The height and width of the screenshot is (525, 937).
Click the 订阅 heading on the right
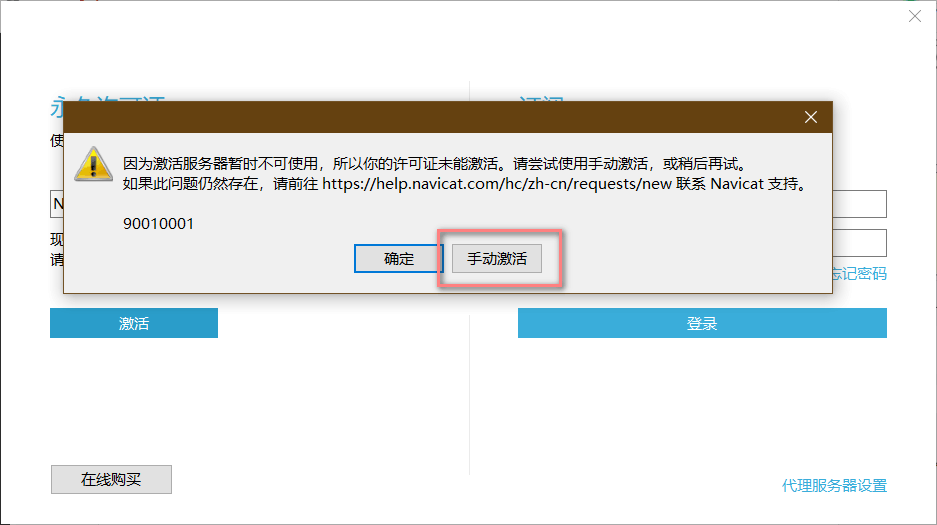pos(542,103)
